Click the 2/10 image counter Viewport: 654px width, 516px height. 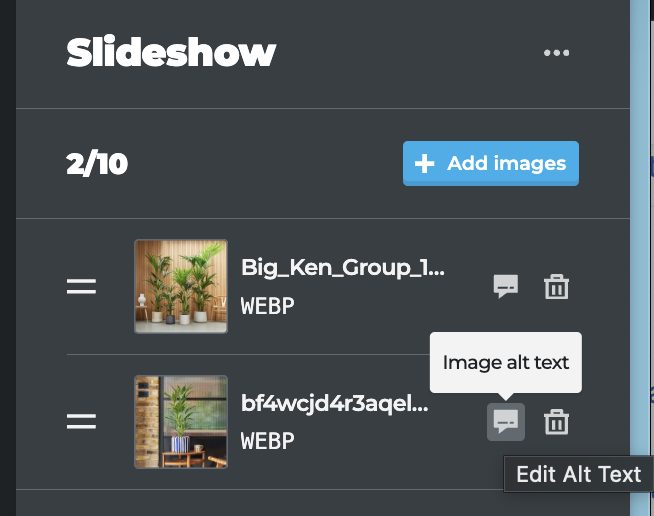97,164
